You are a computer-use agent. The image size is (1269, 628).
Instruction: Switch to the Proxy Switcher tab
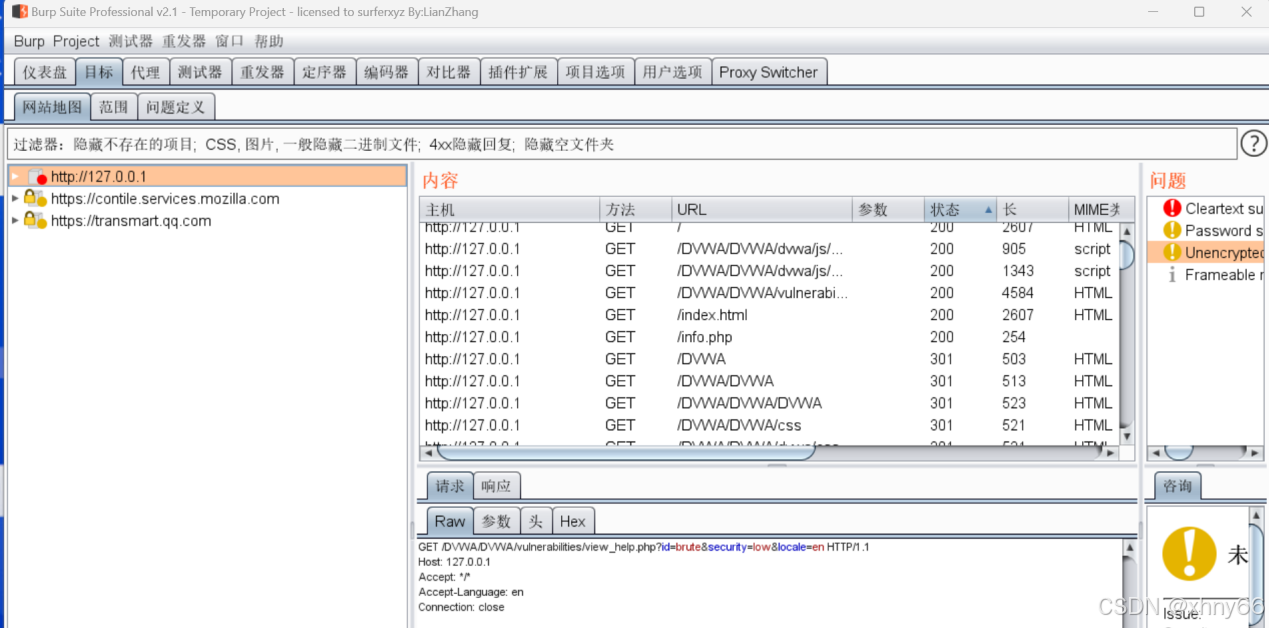tap(768, 72)
